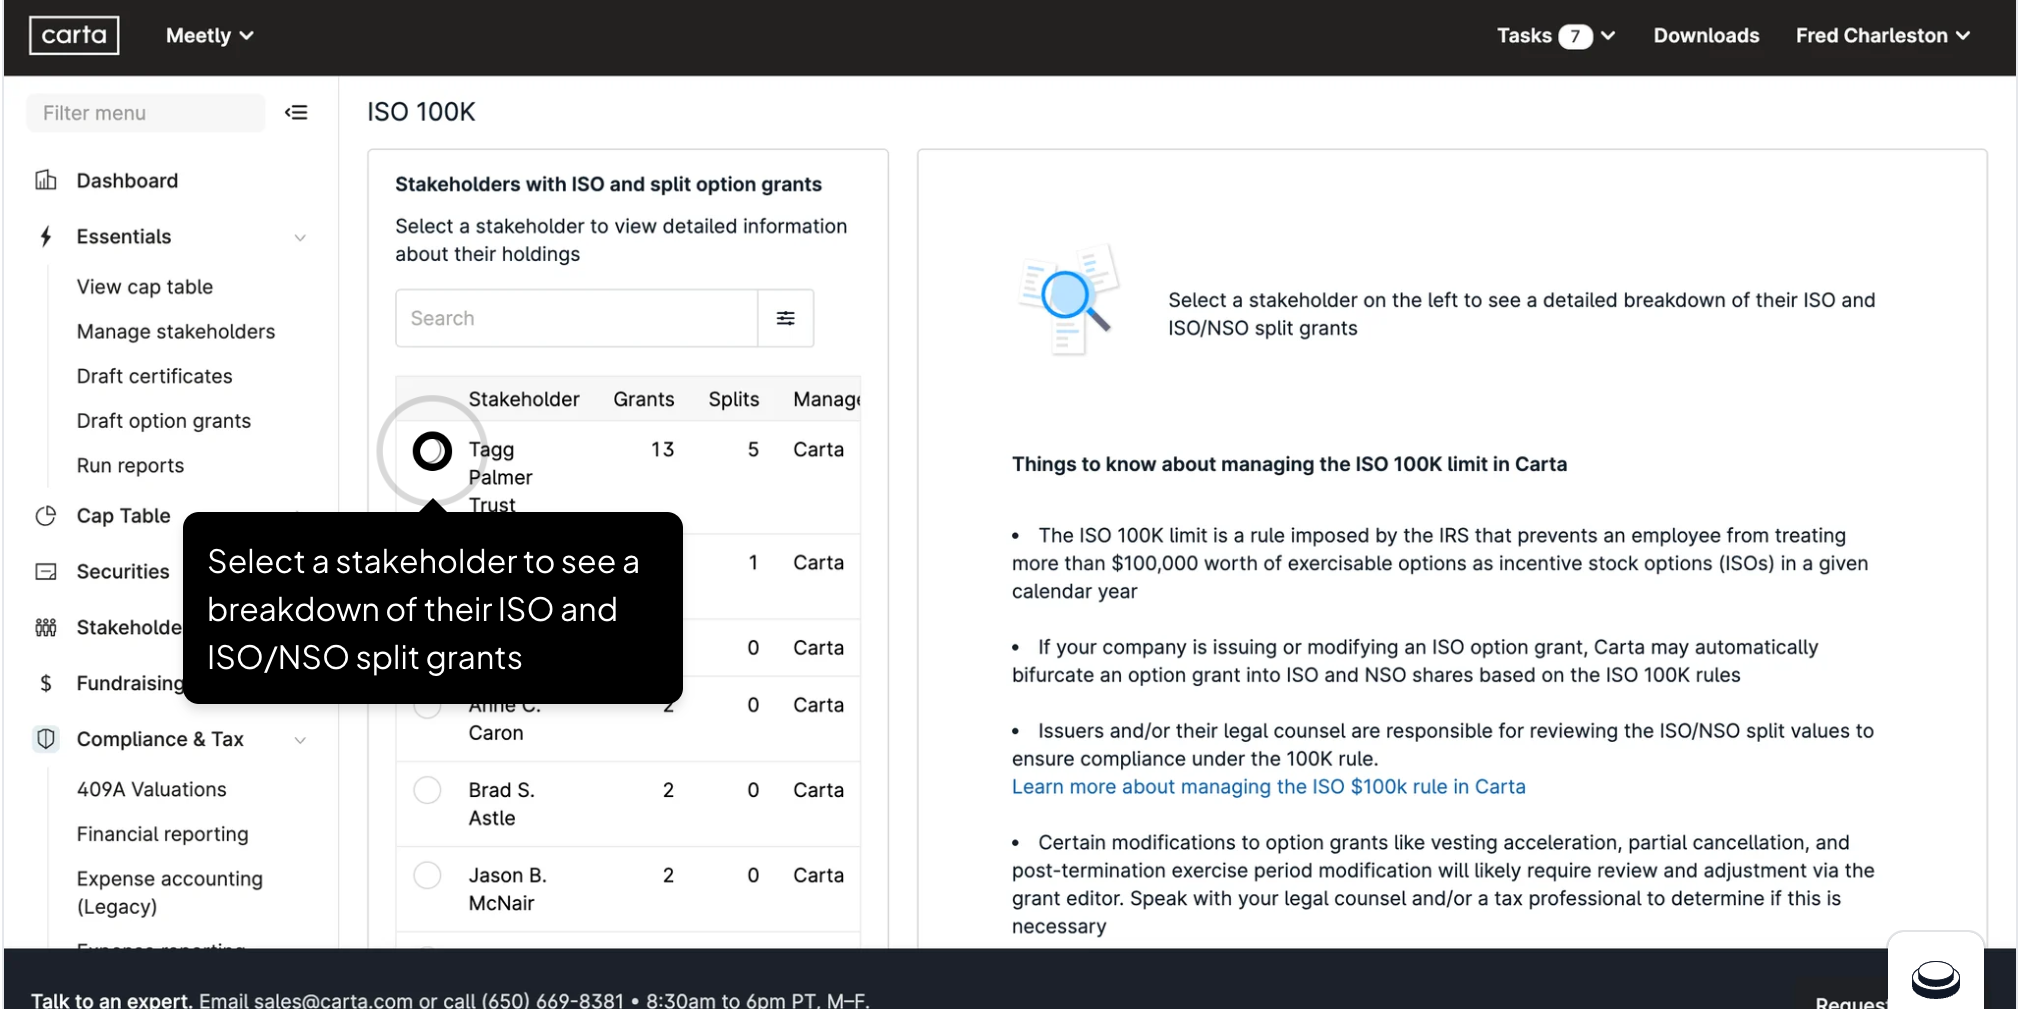2018x1009 pixels.
Task: Open Financial reporting page
Action: tap(163, 834)
